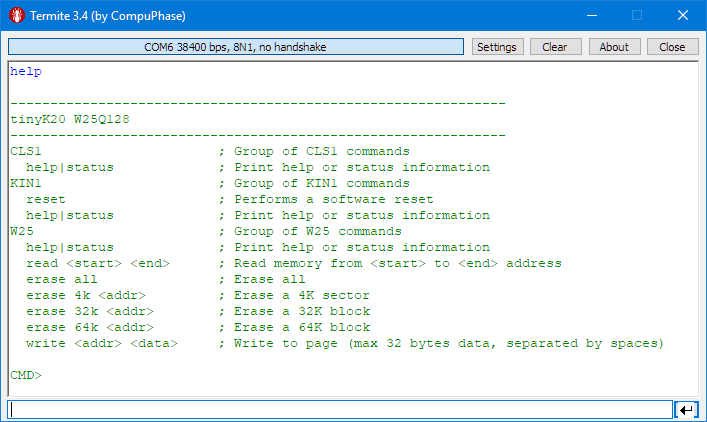The image size is (707, 422).
Task: Click the 'read <start> <end>' command line
Action: 98,263
